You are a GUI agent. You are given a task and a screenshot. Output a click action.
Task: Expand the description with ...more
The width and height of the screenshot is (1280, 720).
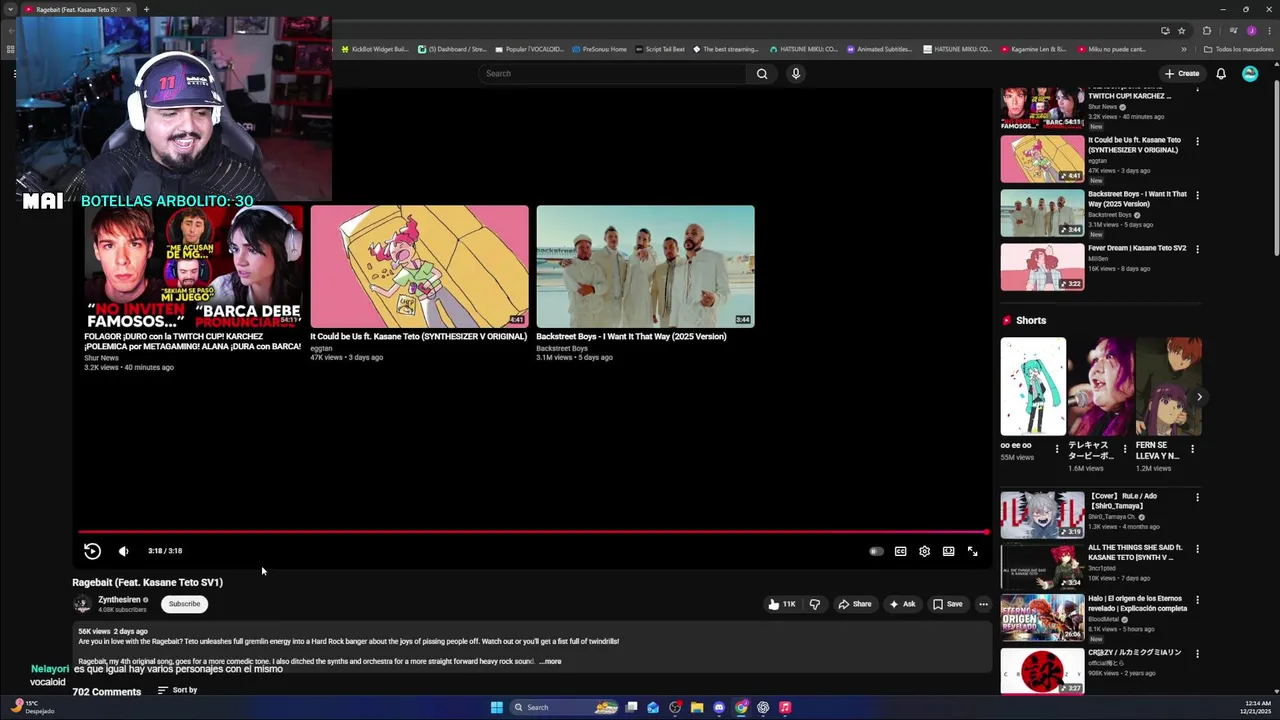click(x=550, y=661)
